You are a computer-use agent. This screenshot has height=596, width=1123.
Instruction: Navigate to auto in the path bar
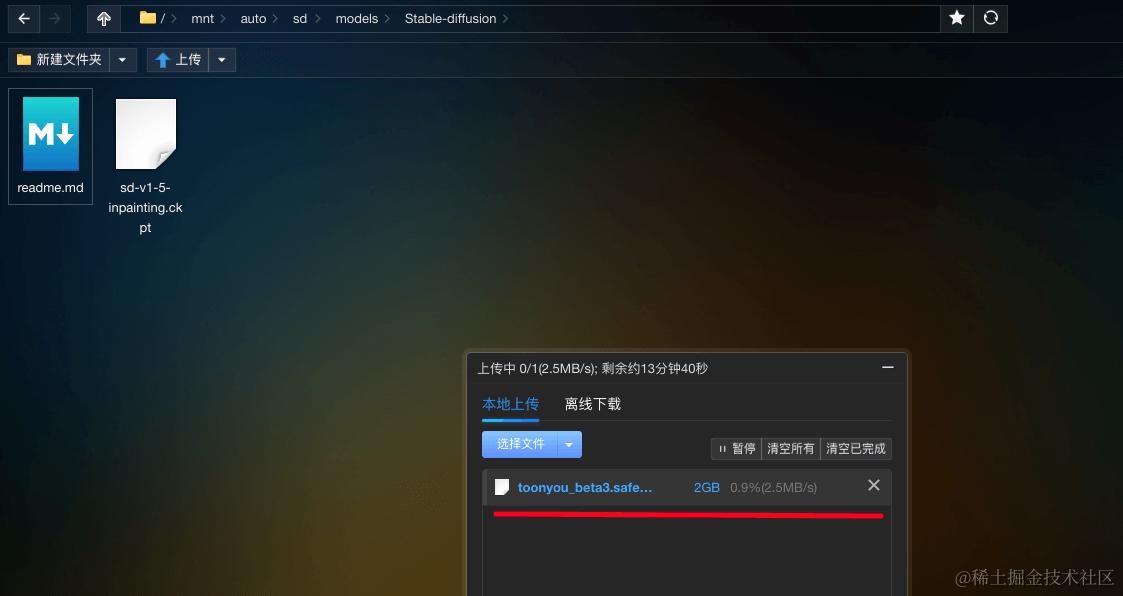click(x=254, y=19)
